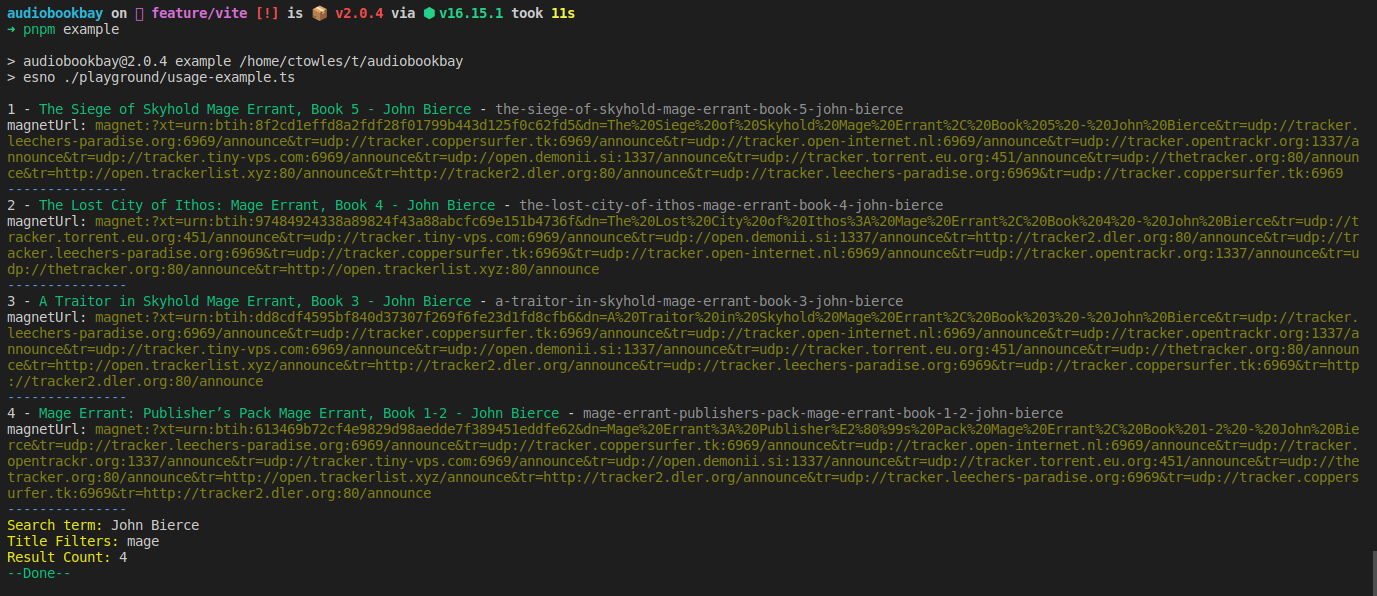Open the magnet link starting btih:97484924338a89824
The image size is (1377, 596).
point(683,245)
